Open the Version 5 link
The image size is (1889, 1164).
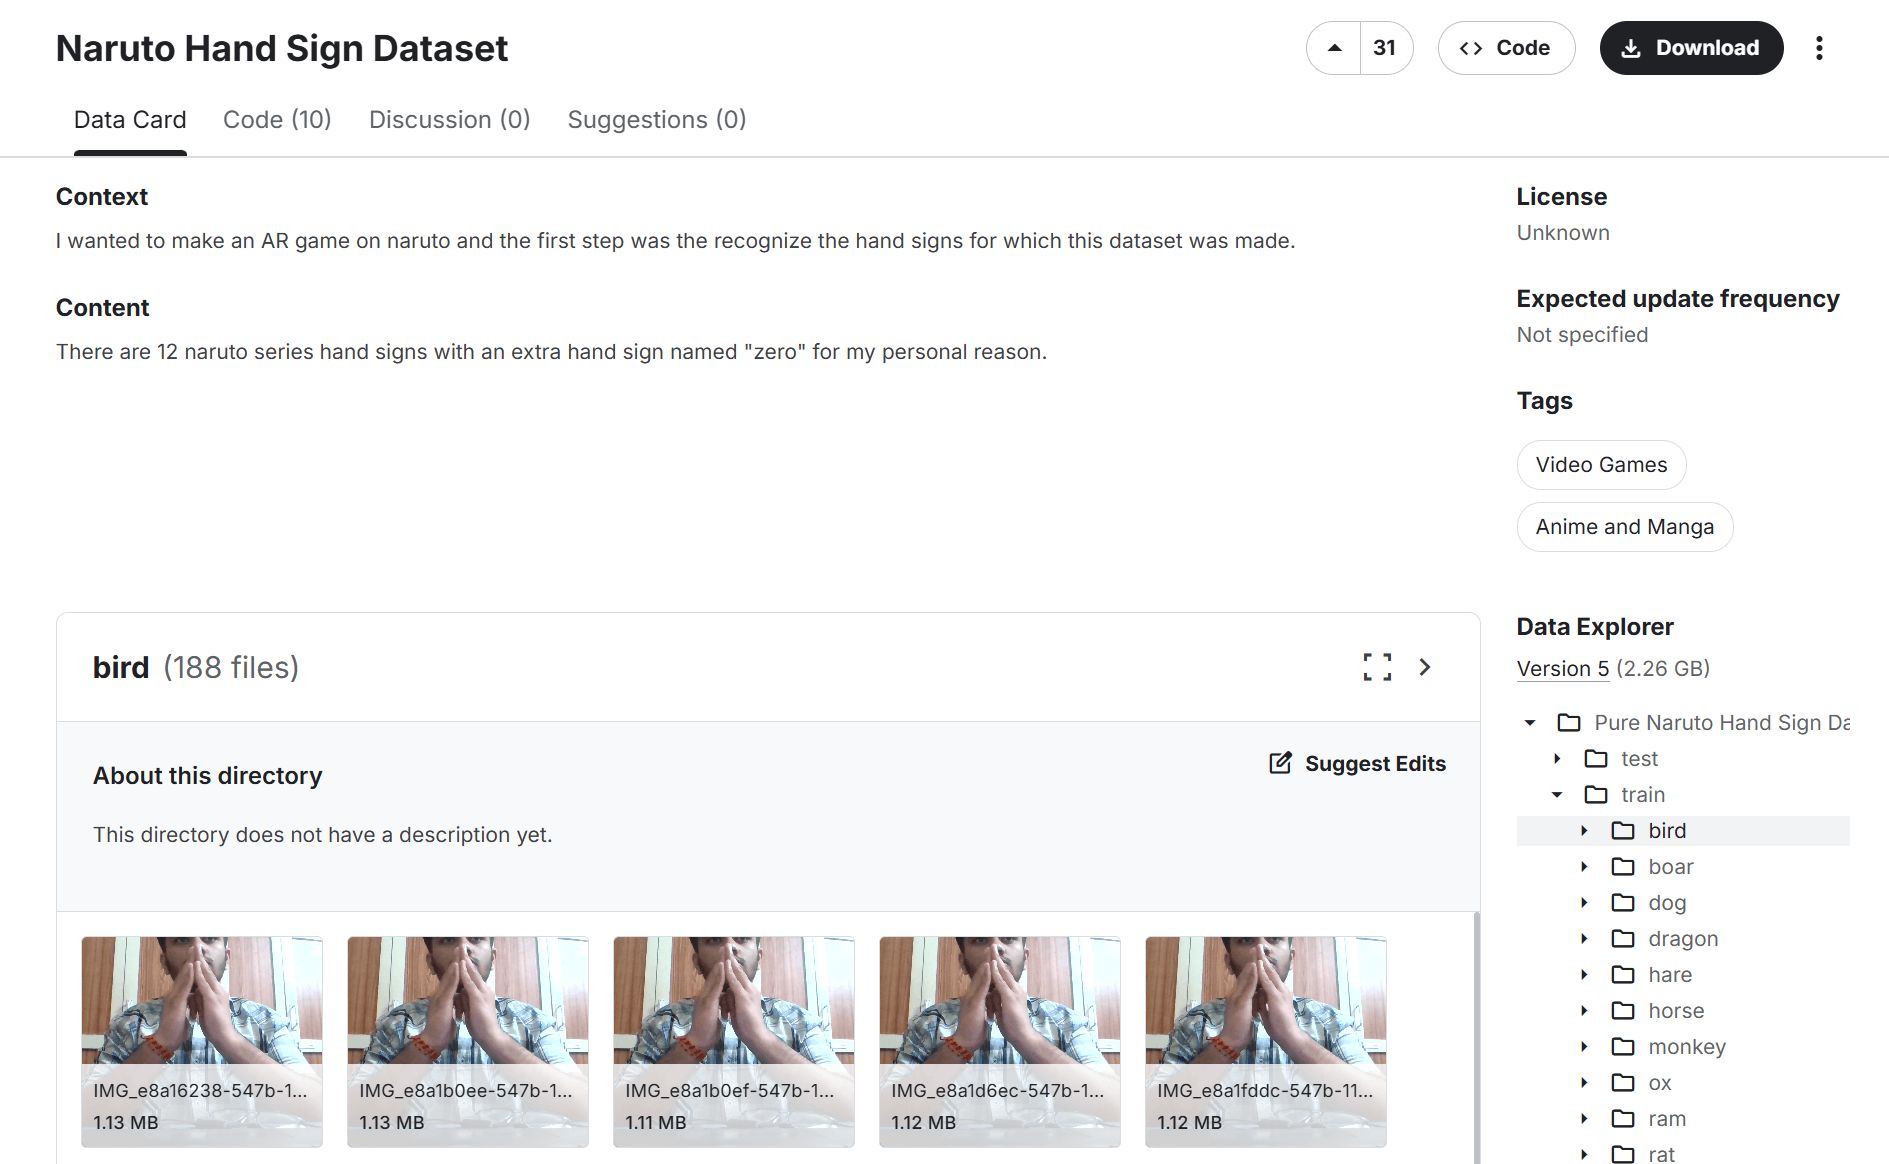tap(1562, 669)
